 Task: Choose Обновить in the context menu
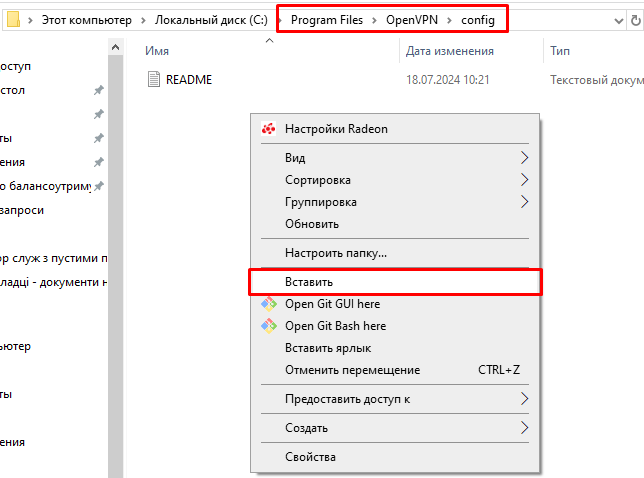pos(312,224)
